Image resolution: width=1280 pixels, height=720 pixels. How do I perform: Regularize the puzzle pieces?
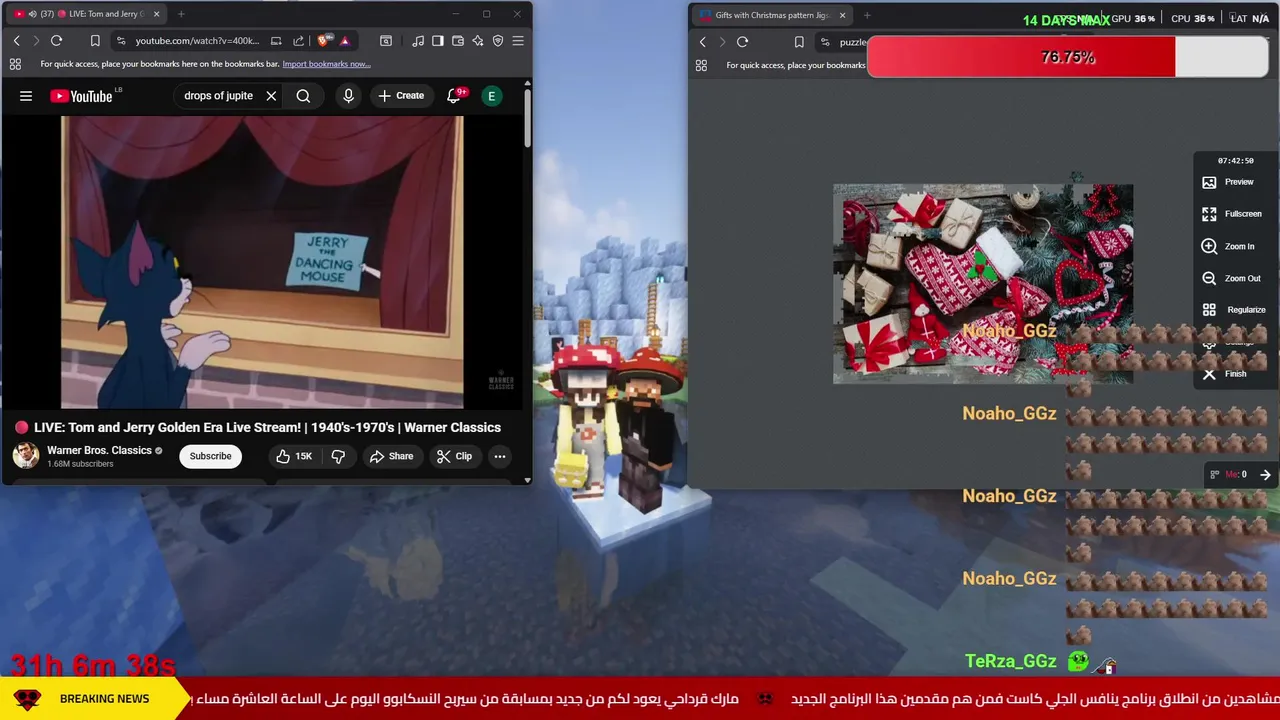(x=1234, y=310)
